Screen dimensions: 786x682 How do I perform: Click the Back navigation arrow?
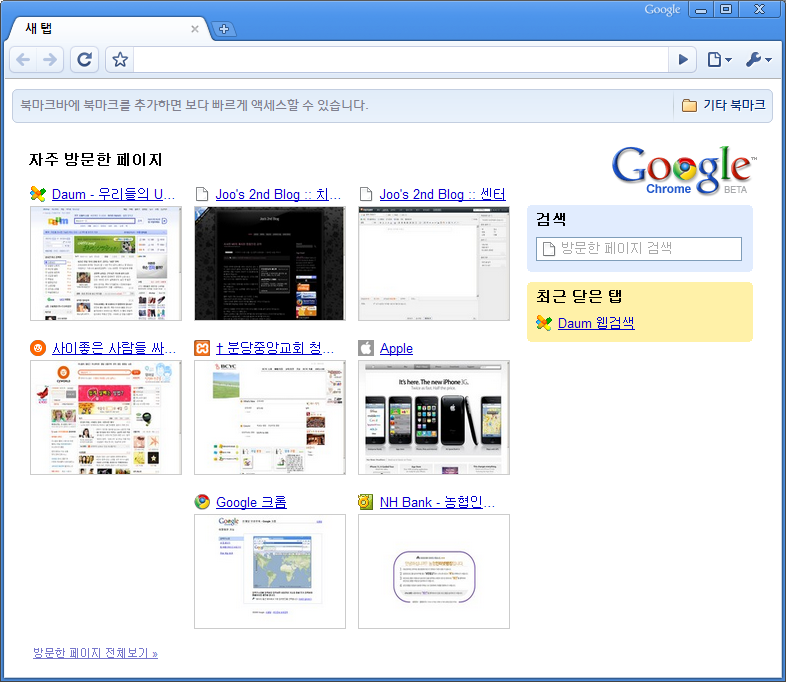pyautogui.click(x=23, y=60)
